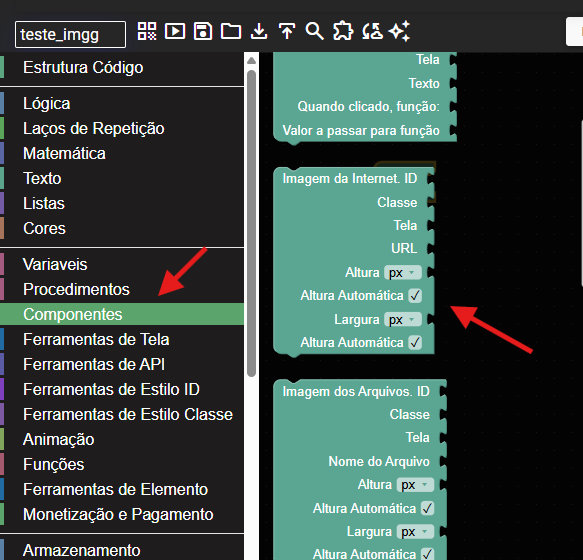Open Altura px dropdown in Imagem dos Arquivos

415,485
